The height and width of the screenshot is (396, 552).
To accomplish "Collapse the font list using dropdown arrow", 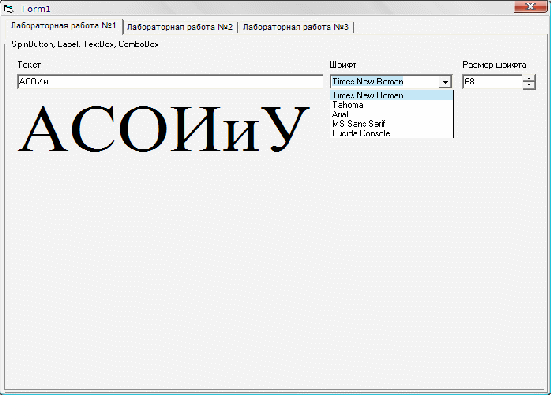I will 445,82.
